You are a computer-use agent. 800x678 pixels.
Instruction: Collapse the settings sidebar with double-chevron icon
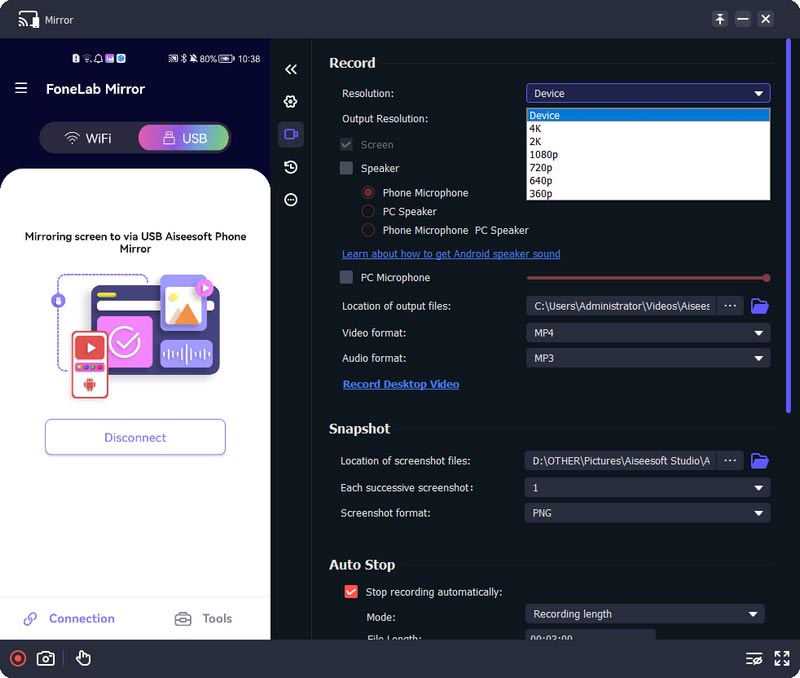[x=291, y=69]
